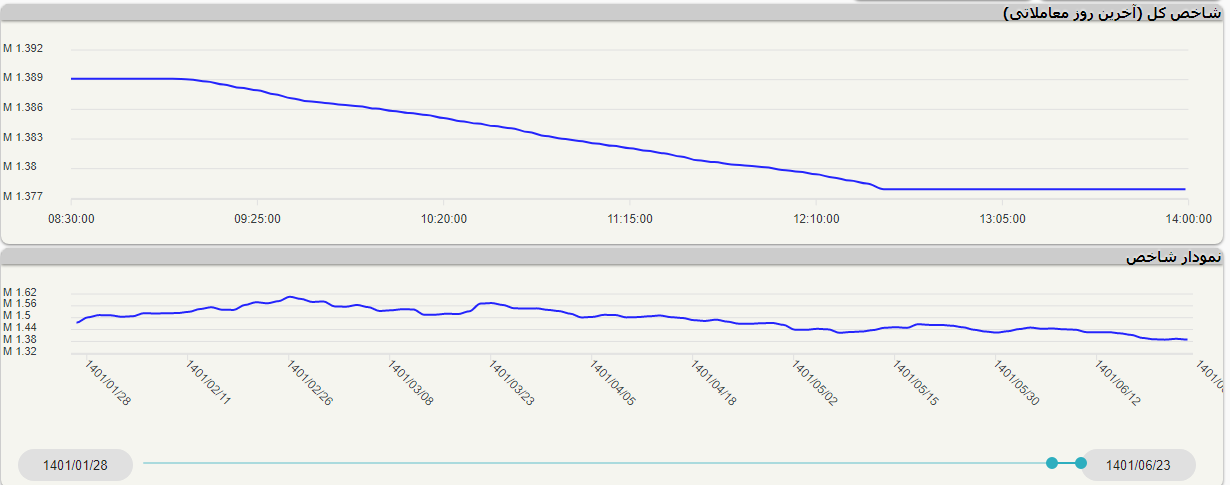This screenshot has width=1230, height=485.
Task: Click the 1401/02/26 date axis label
Action: [310, 384]
